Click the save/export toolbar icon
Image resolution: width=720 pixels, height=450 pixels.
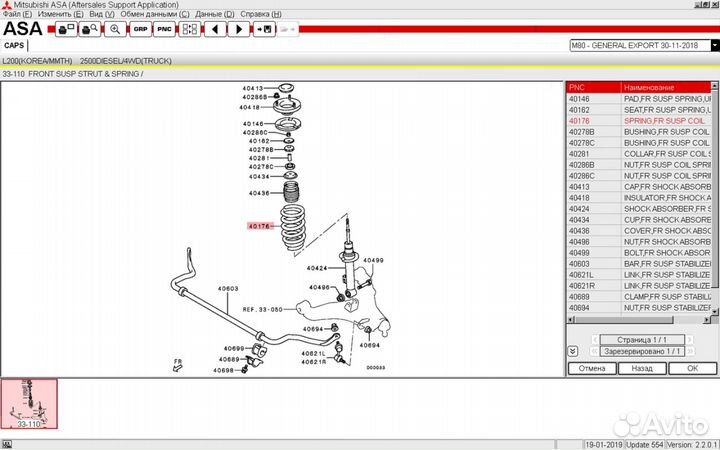(x=264, y=30)
